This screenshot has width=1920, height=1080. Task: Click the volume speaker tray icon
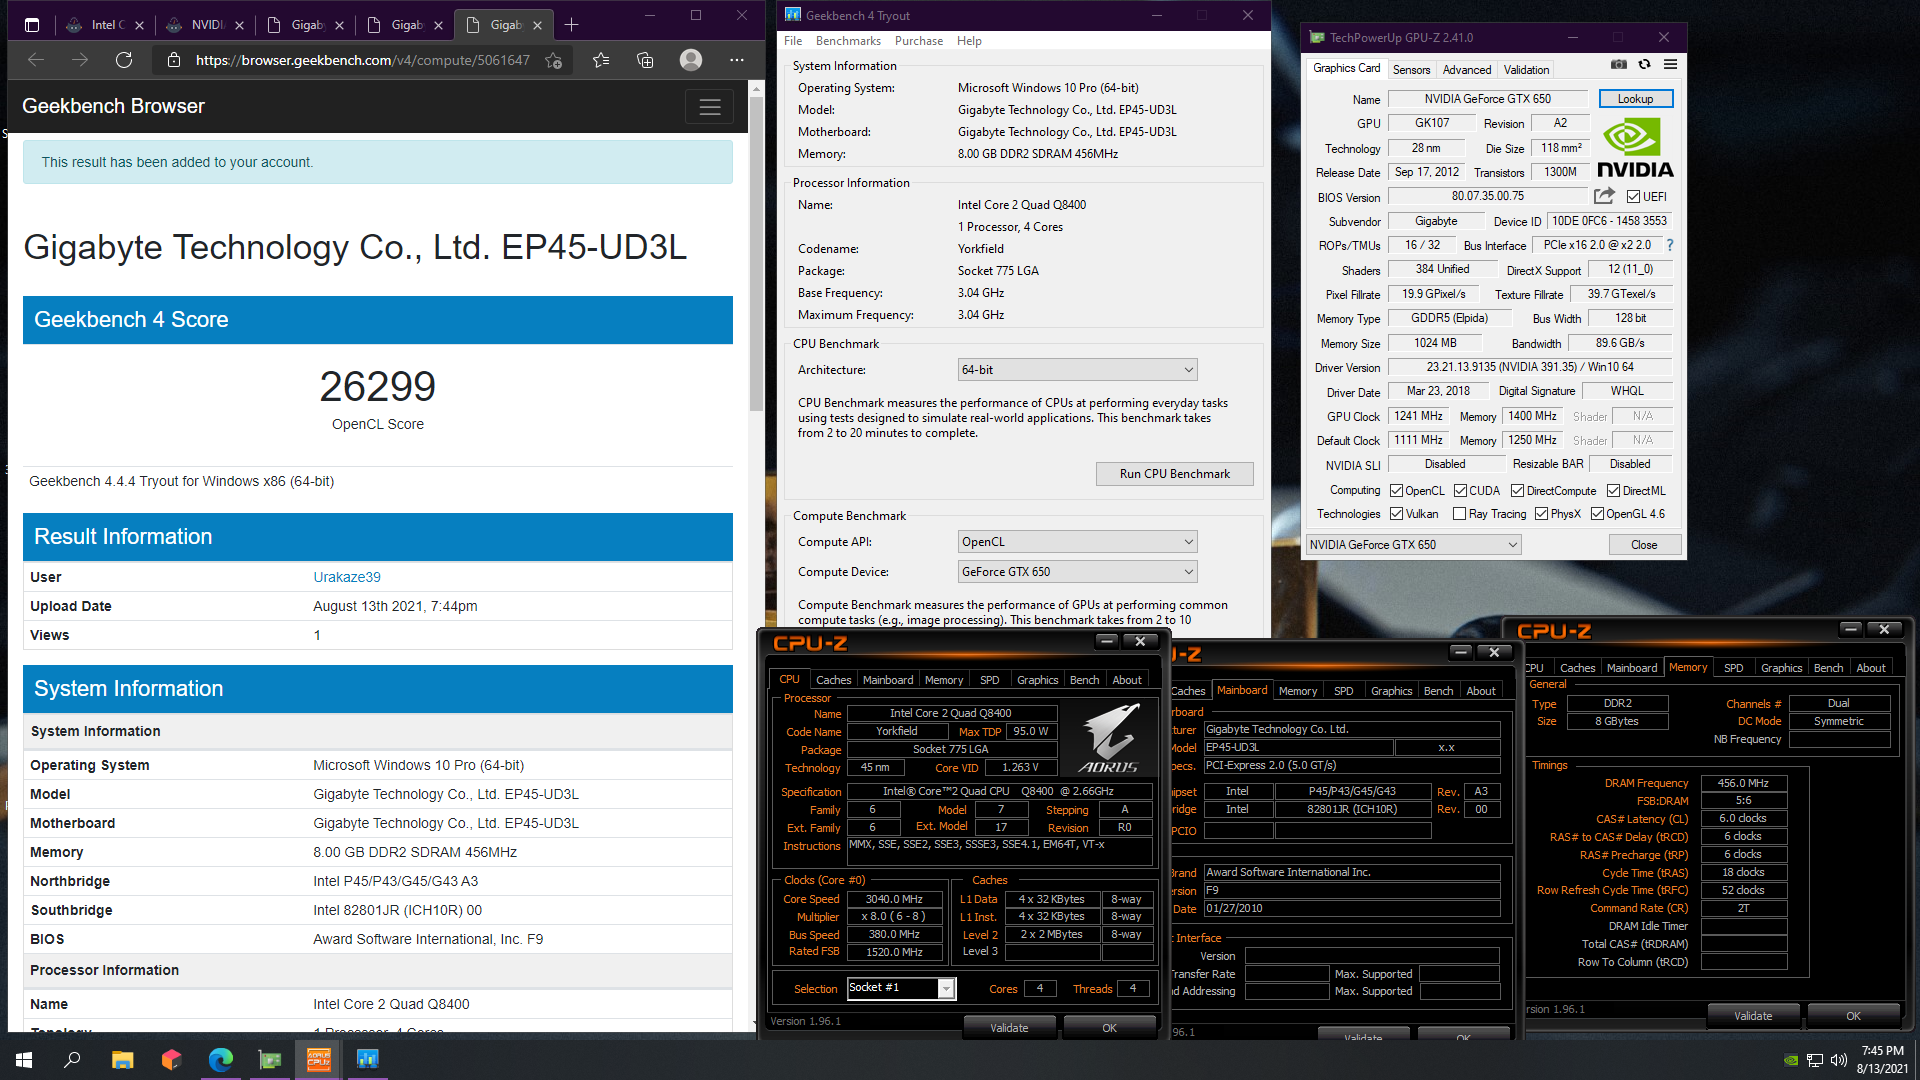coord(1838,1060)
